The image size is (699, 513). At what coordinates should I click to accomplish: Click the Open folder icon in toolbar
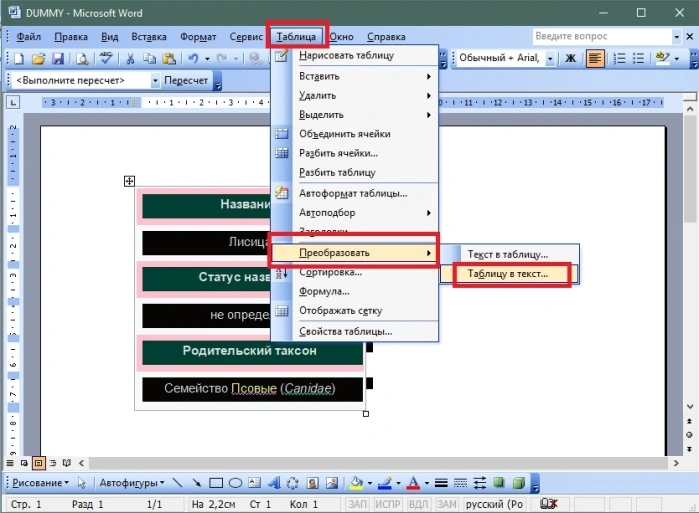(x=38, y=58)
